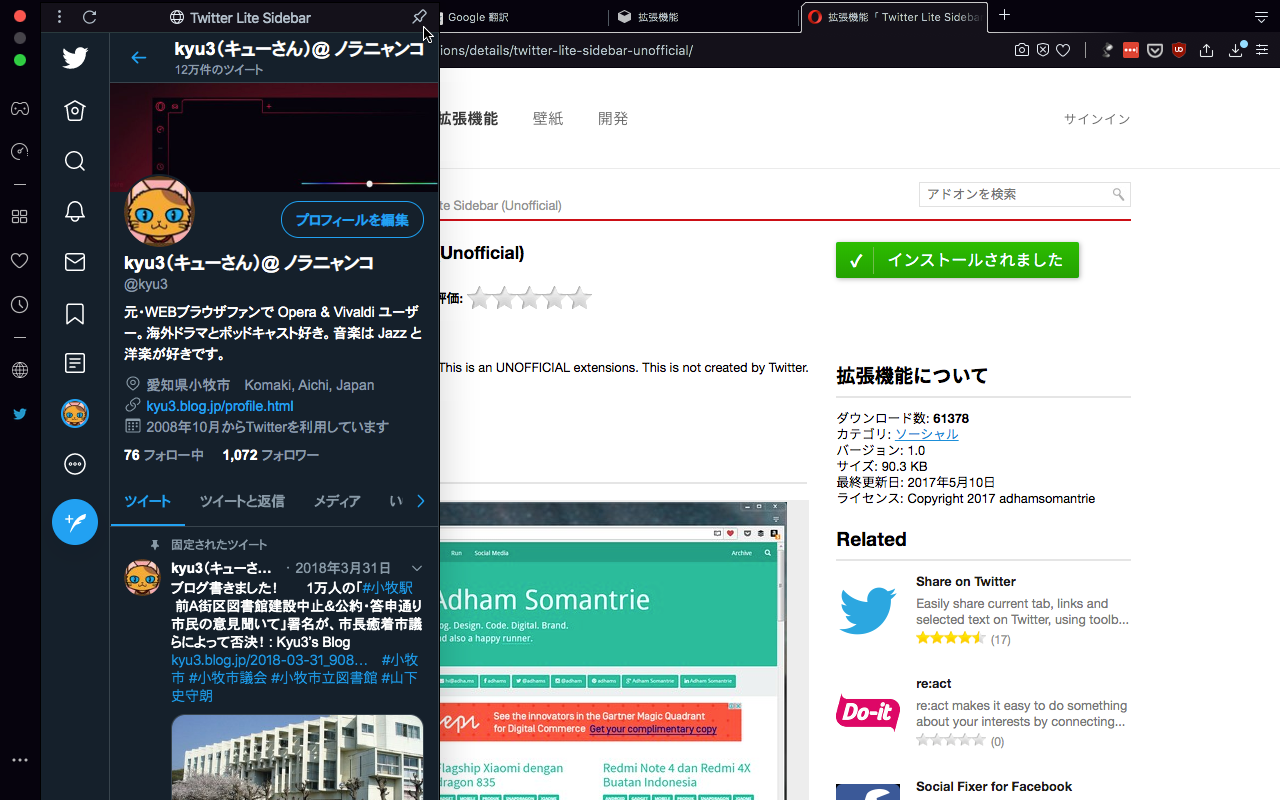Open related extension re:act
The image size is (1280, 800).
click(x=933, y=683)
